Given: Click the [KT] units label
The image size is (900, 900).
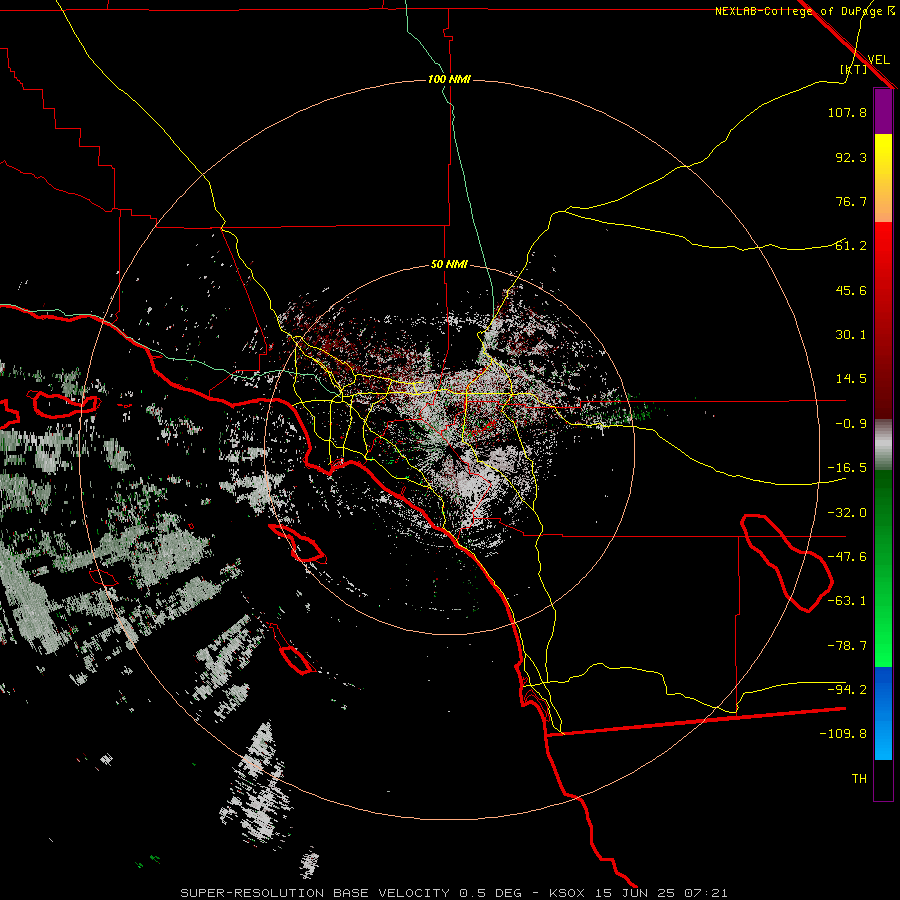Looking at the screenshot, I should click(x=854, y=69).
